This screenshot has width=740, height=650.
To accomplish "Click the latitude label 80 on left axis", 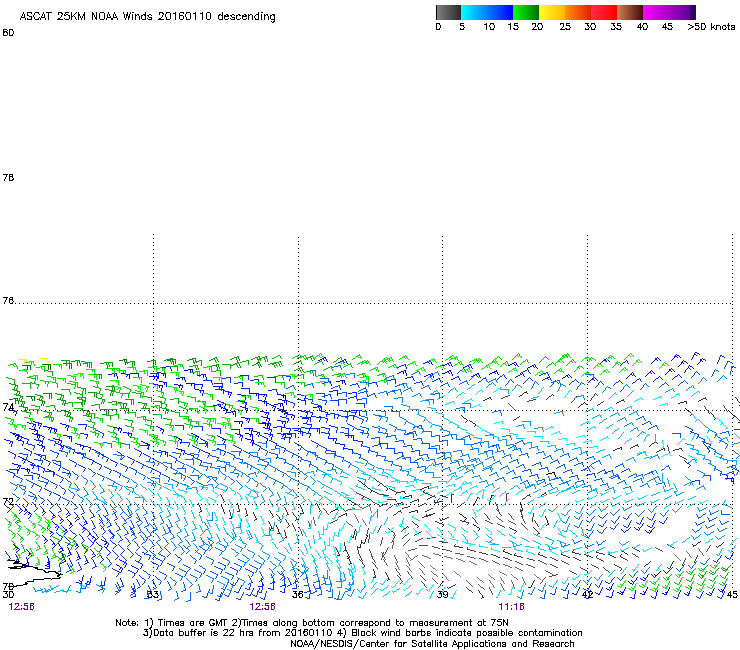I will point(8,33).
